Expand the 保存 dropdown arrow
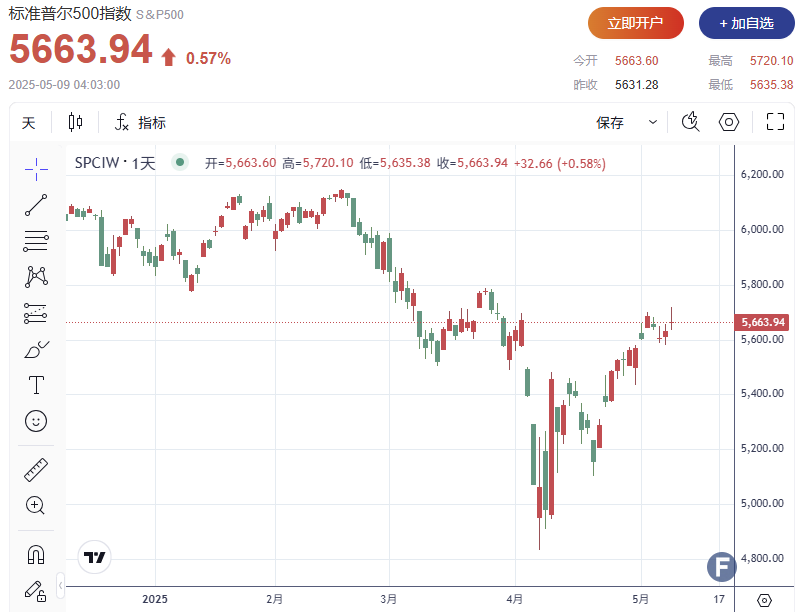 pos(653,123)
